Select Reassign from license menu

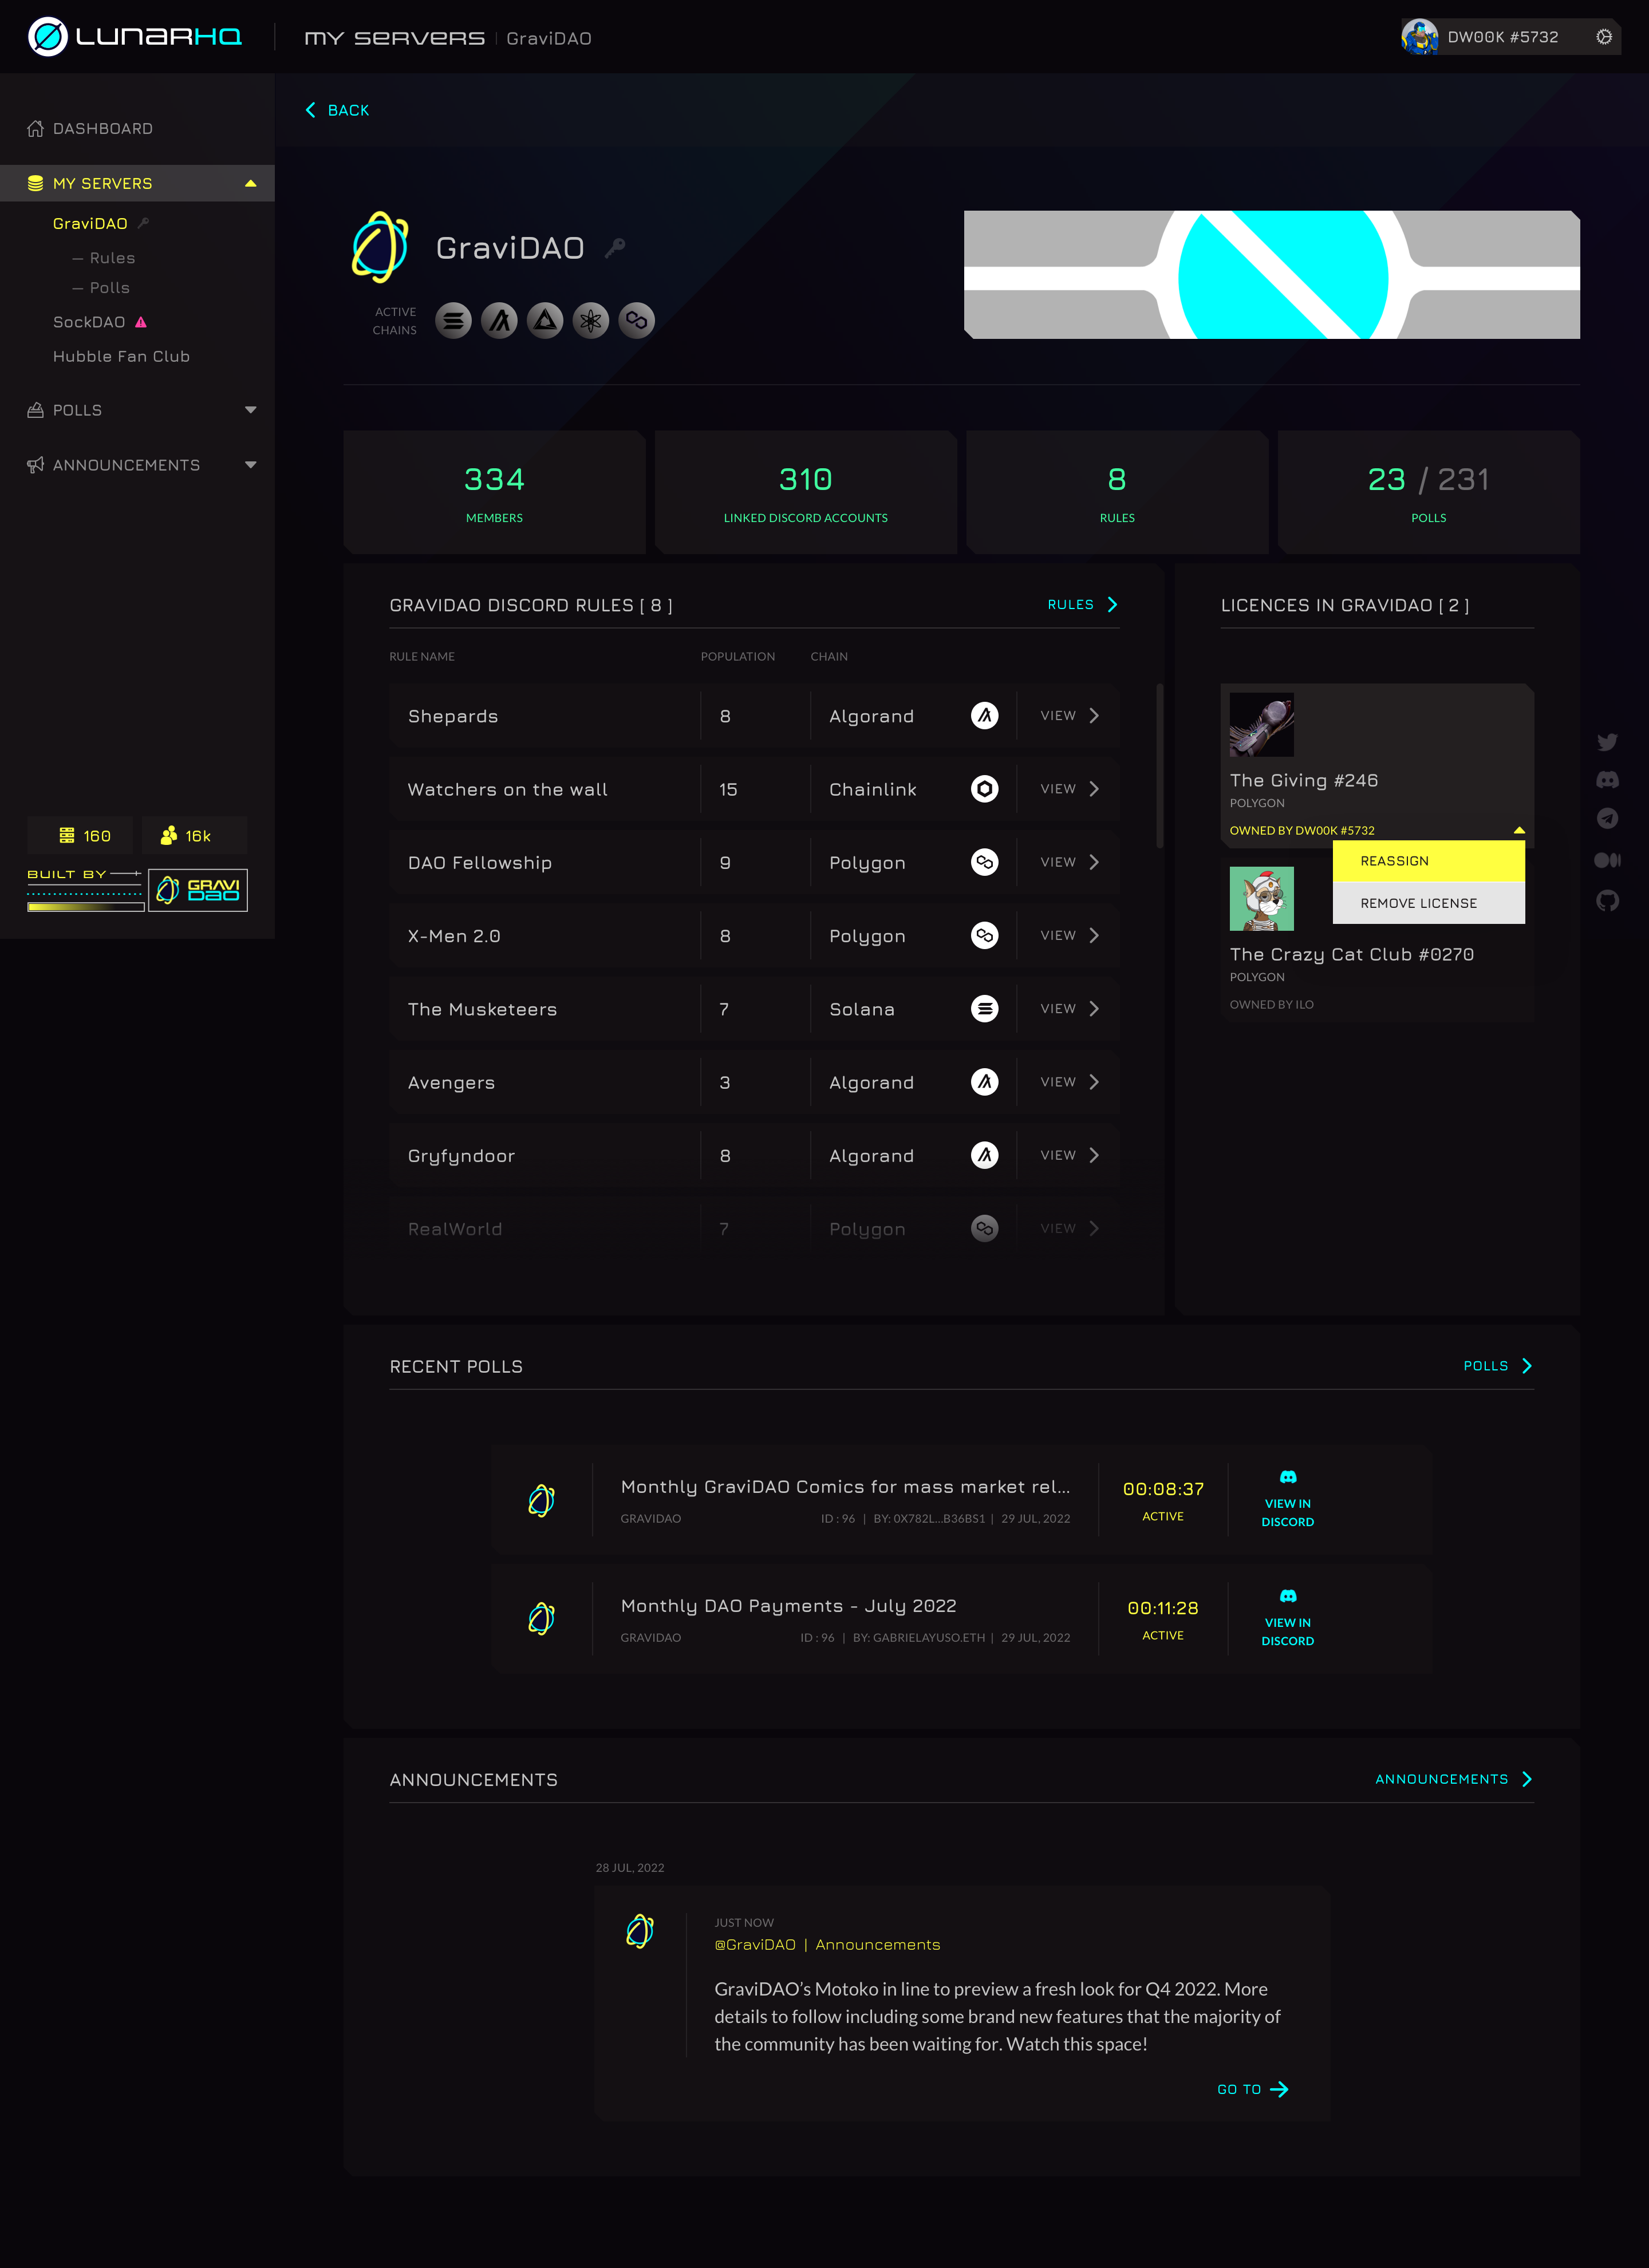pos(1428,861)
